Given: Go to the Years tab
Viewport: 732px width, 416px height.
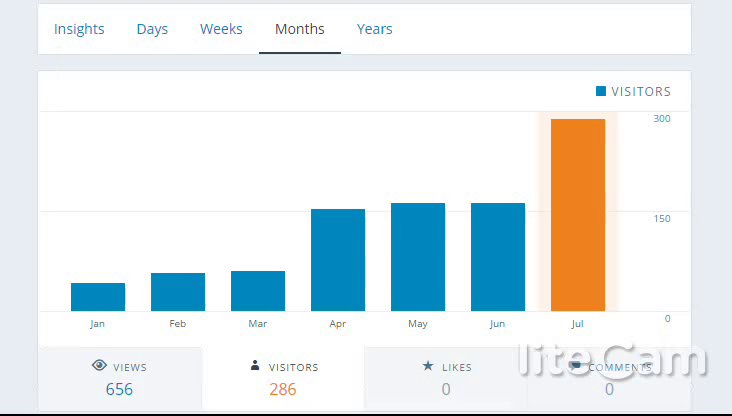Looking at the screenshot, I should pyautogui.click(x=375, y=29).
